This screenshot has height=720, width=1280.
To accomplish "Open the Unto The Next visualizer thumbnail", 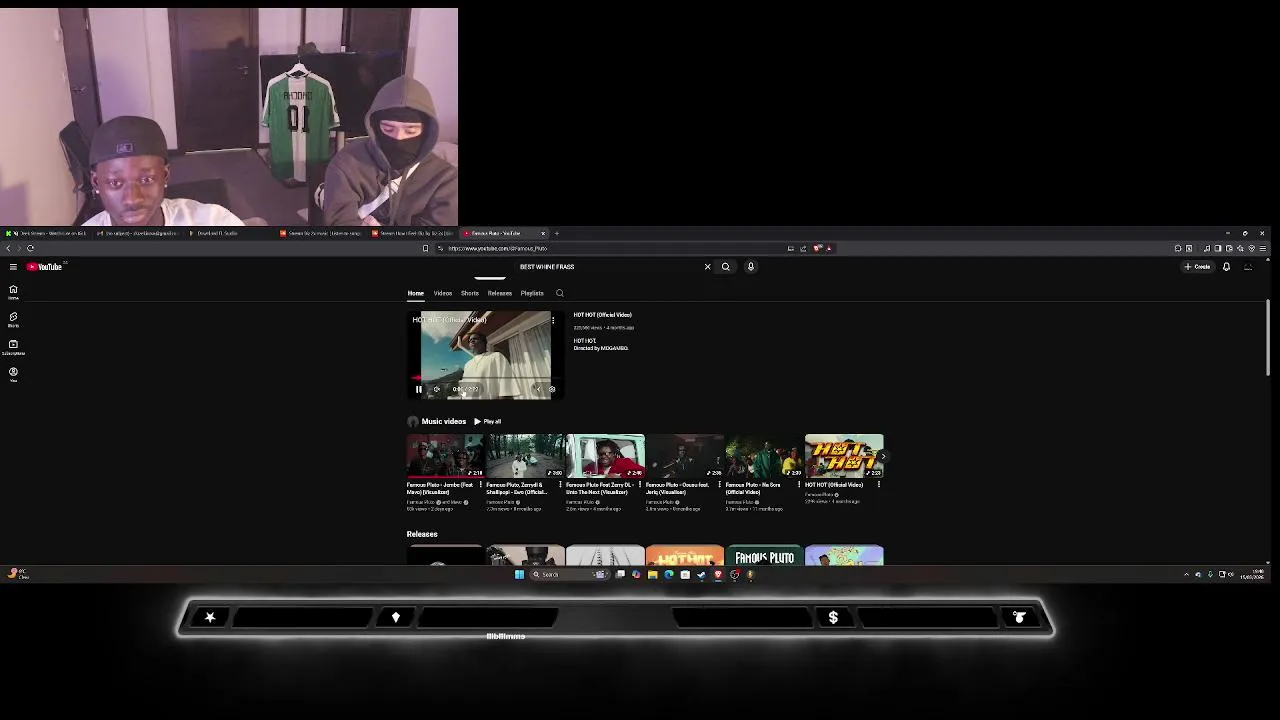I will tap(605, 456).
